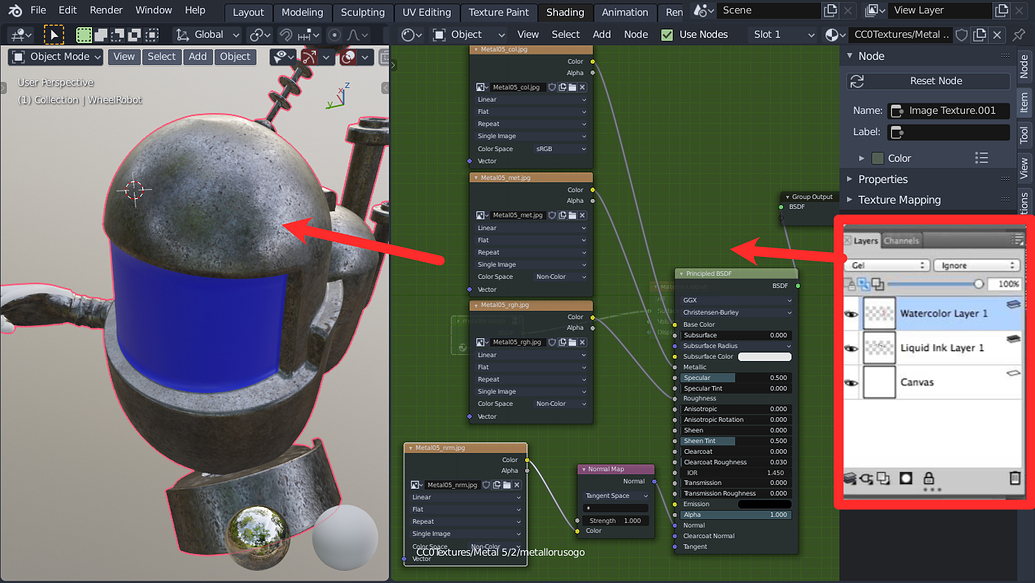Open the Object shader type dropdown
The width and height of the screenshot is (1035, 583).
click(x=469, y=34)
